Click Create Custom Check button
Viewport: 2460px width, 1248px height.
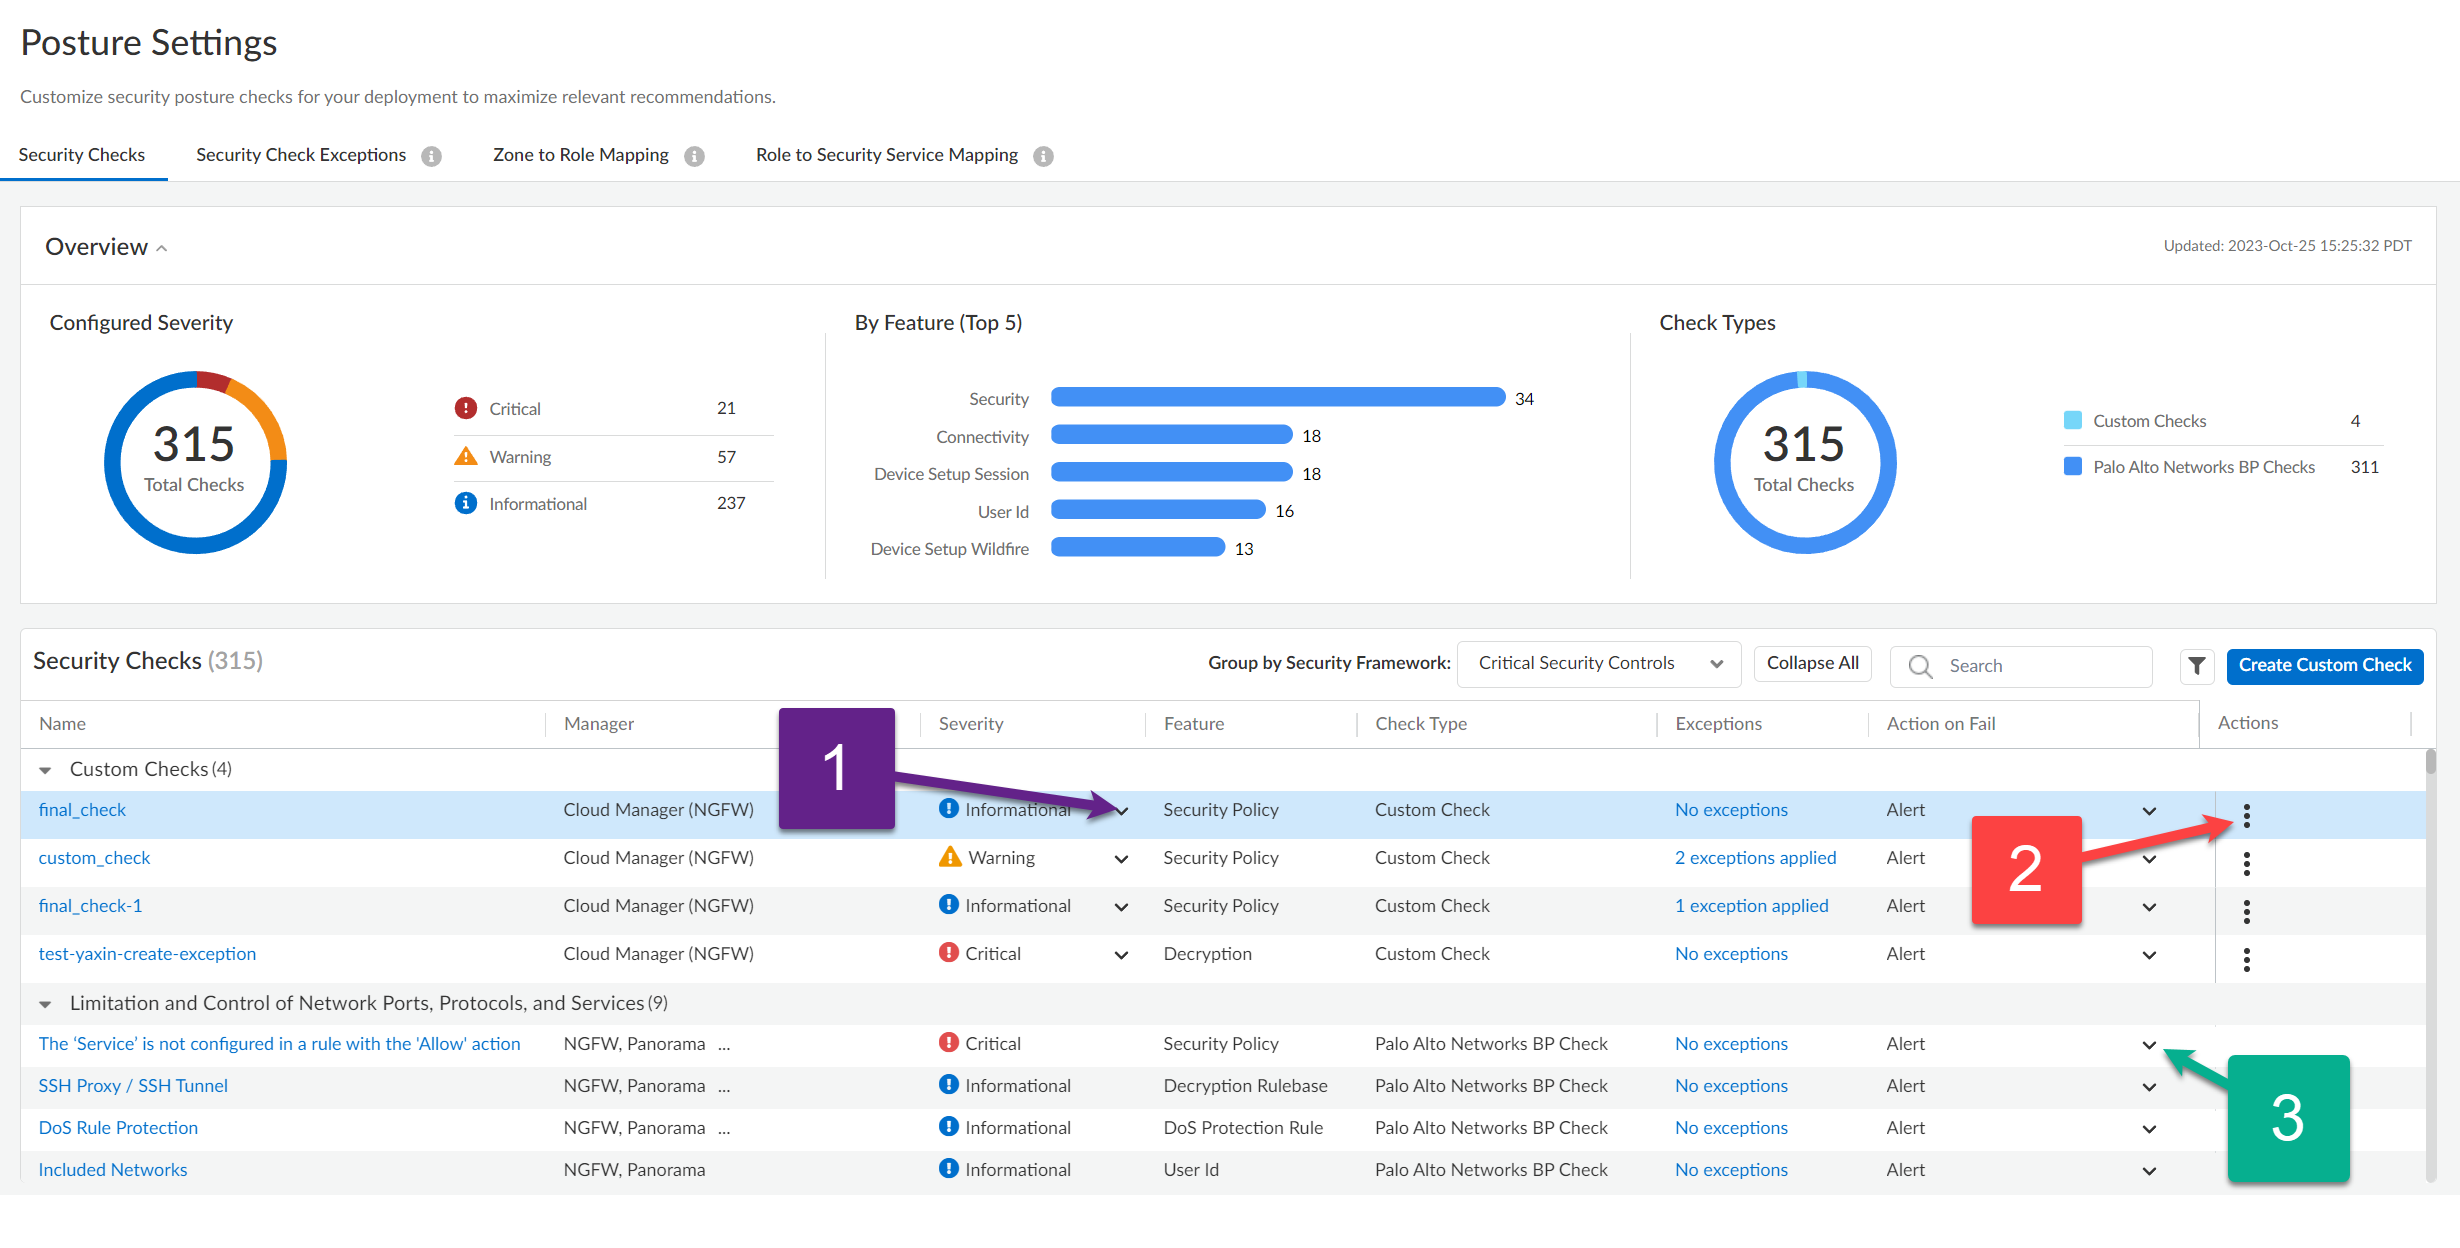[x=2324, y=666]
